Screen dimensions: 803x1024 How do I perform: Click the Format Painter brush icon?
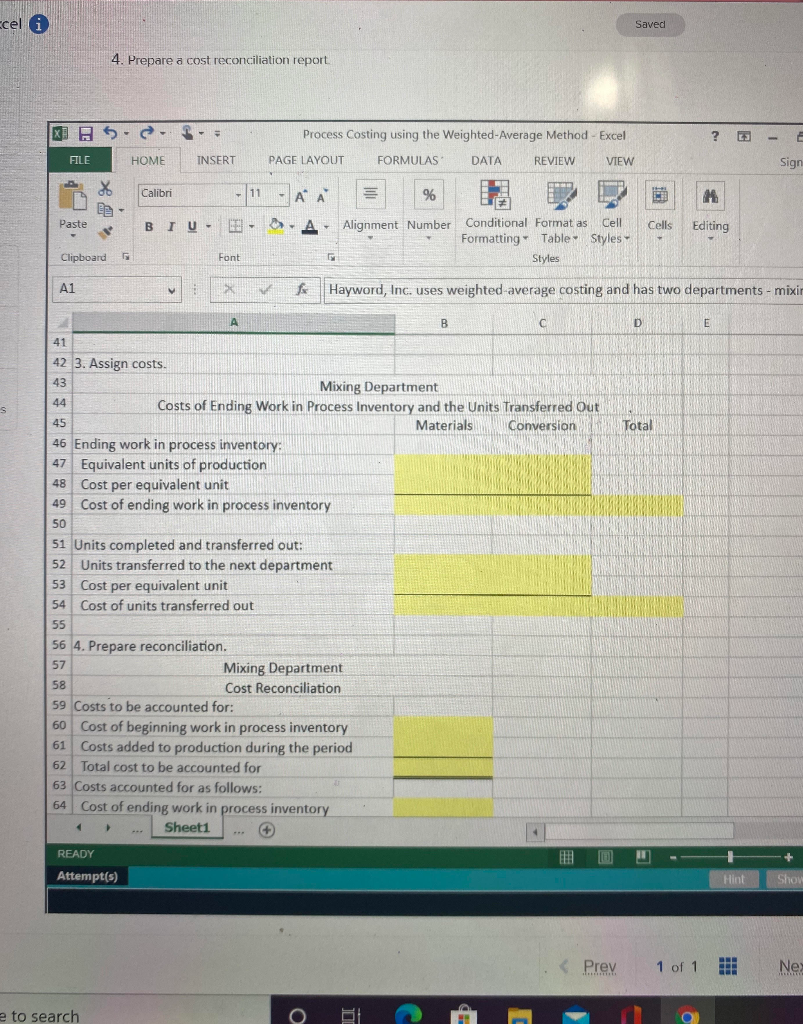pos(105,231)
